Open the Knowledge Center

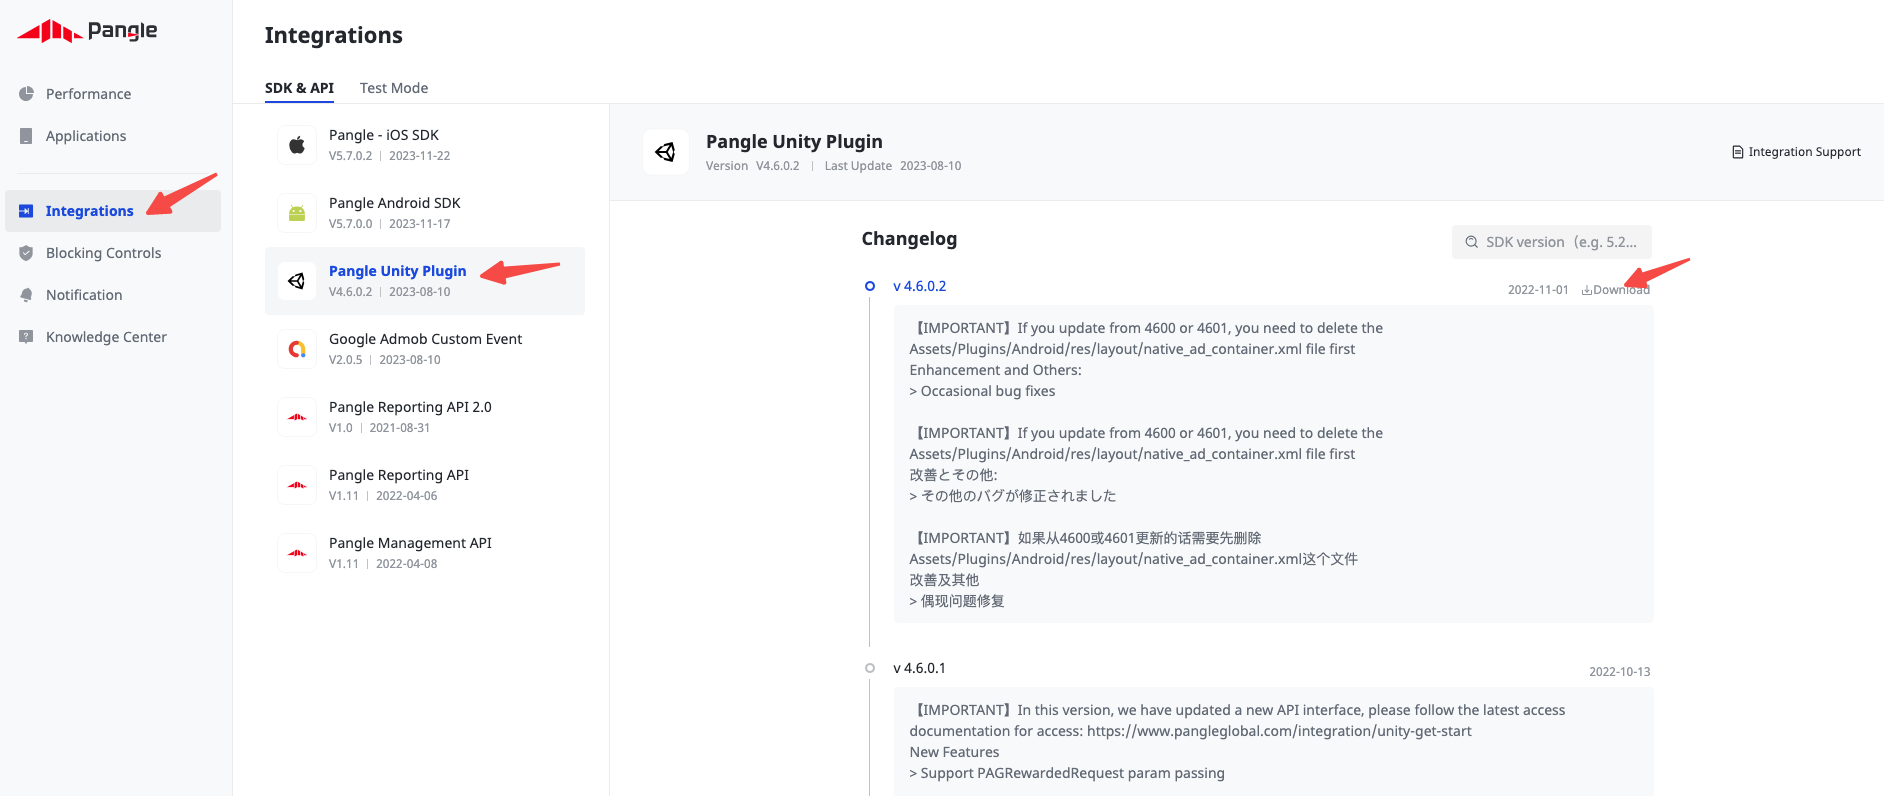pos(113,337)
